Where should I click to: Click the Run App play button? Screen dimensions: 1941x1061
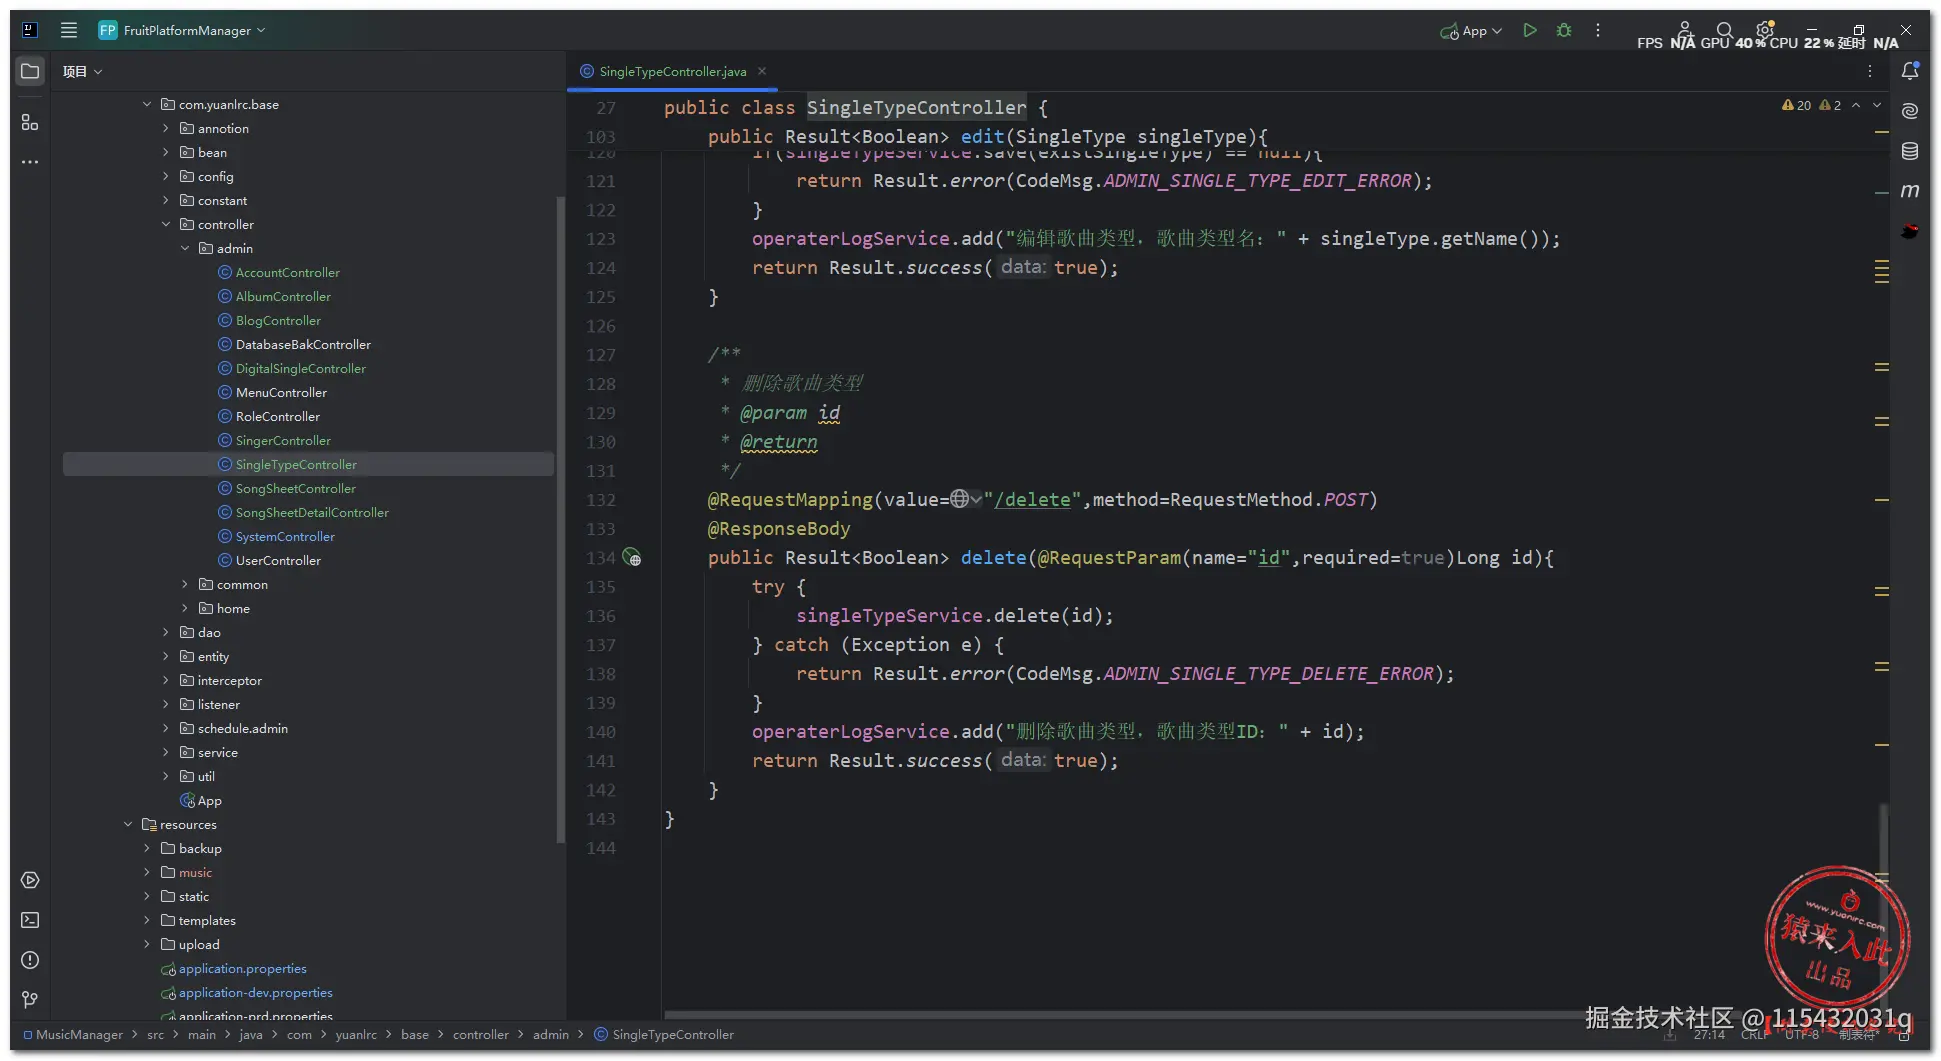[1529, 31]
